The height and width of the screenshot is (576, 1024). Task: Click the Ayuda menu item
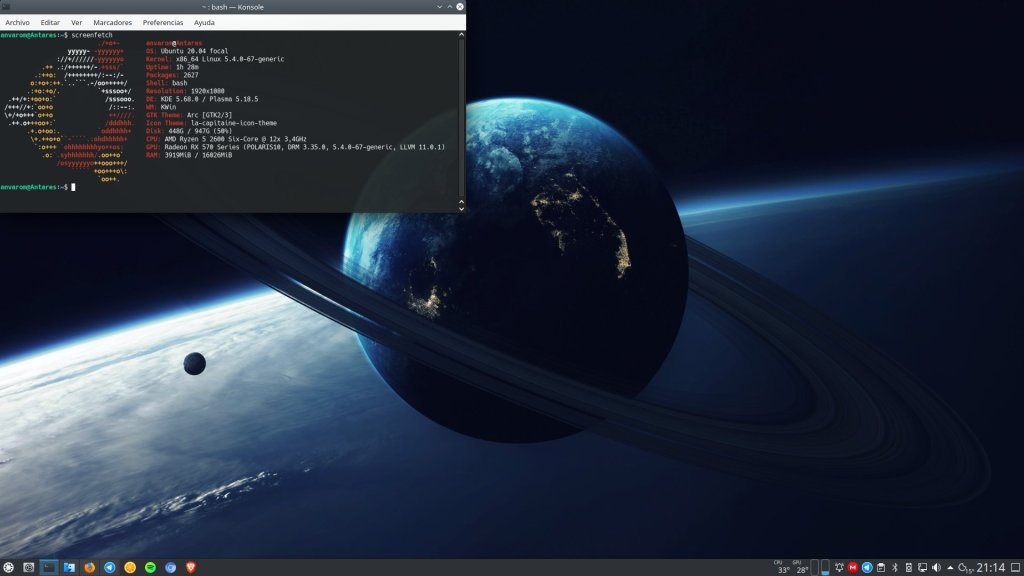(204, 22)
